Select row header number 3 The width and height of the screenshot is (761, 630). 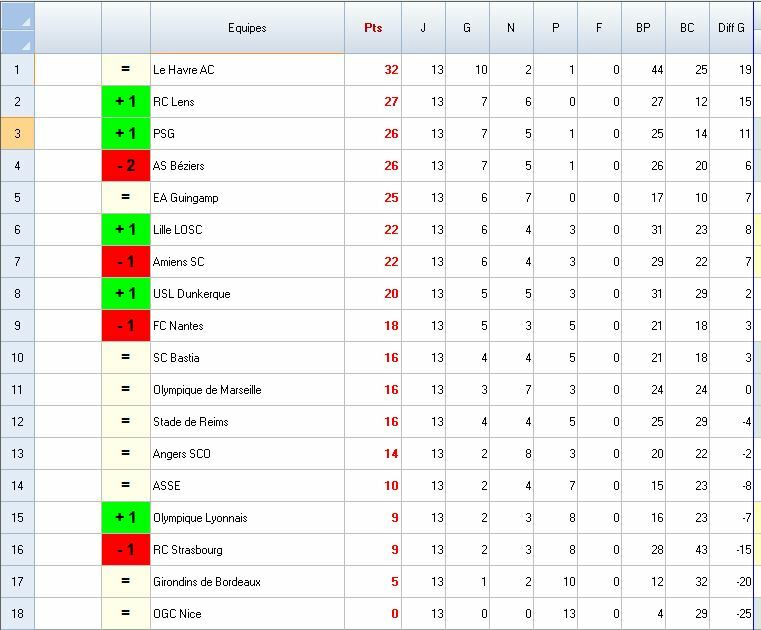(x=17, y=134)
